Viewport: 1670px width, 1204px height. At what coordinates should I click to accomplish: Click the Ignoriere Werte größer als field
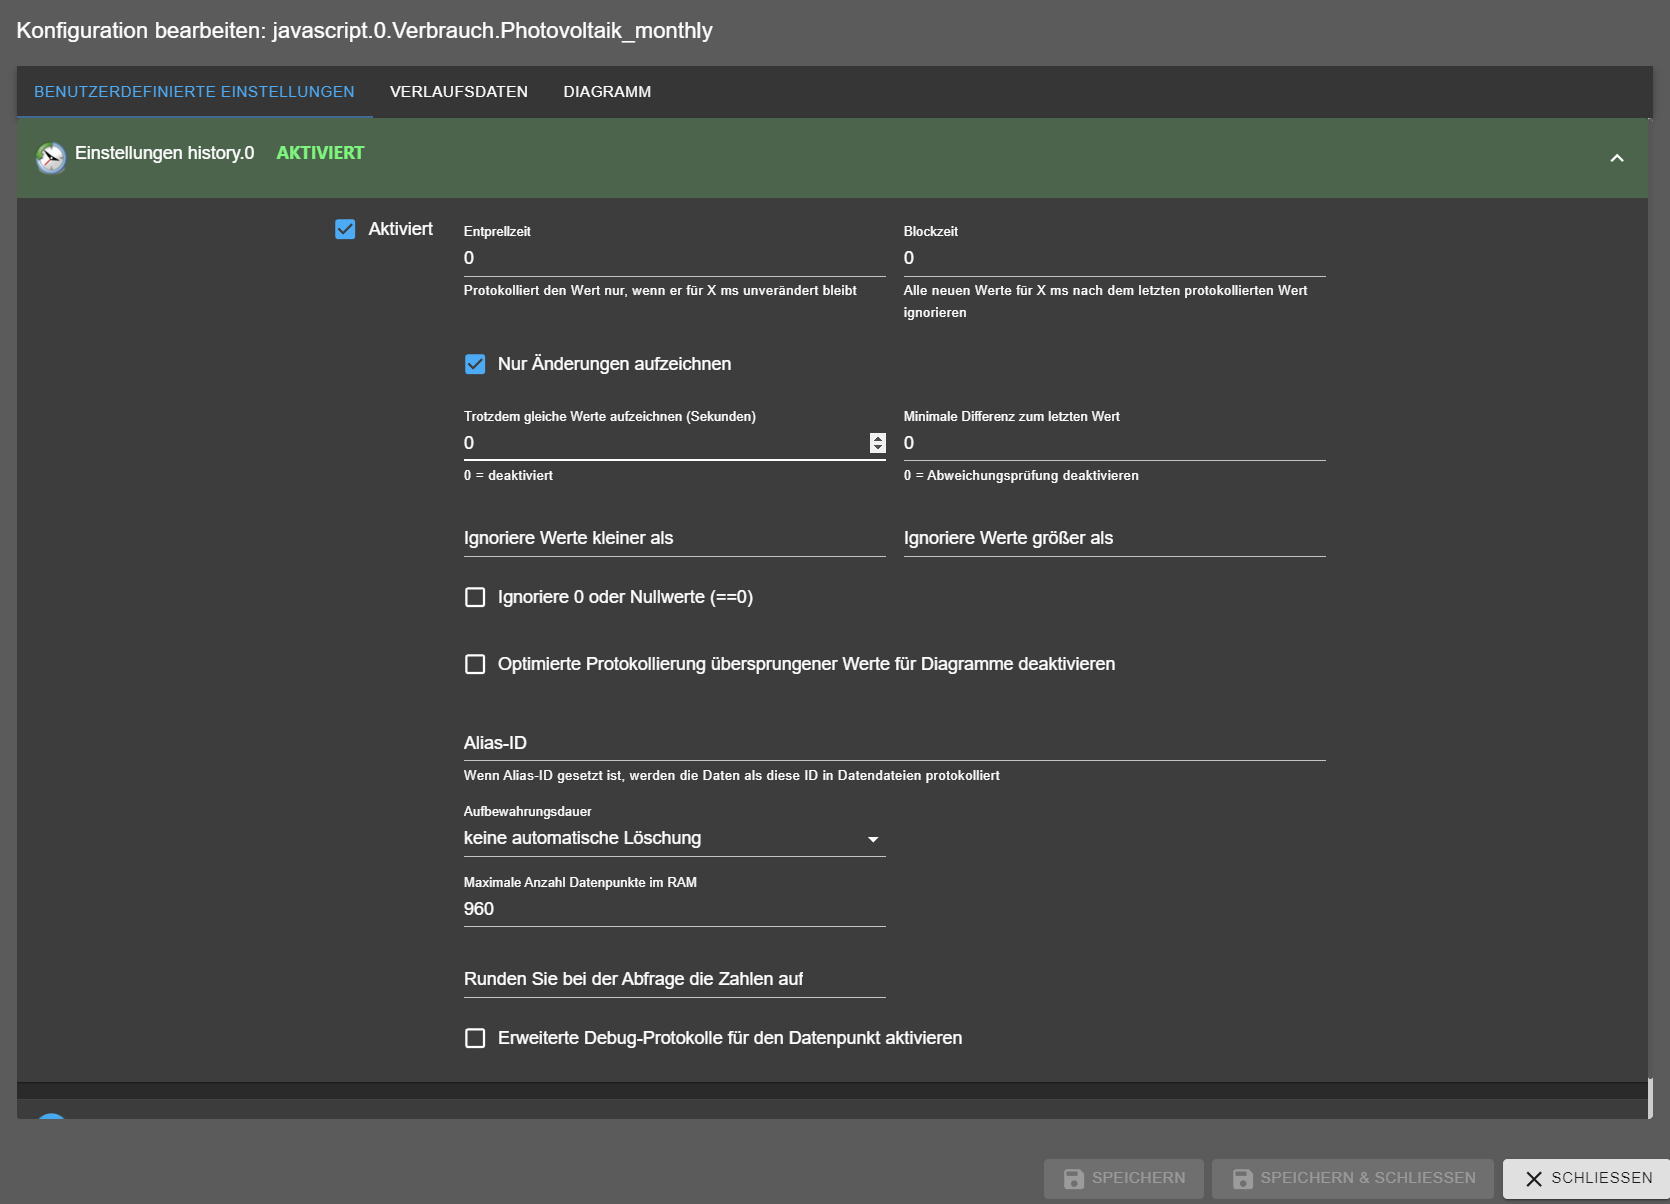point(1114,538)
